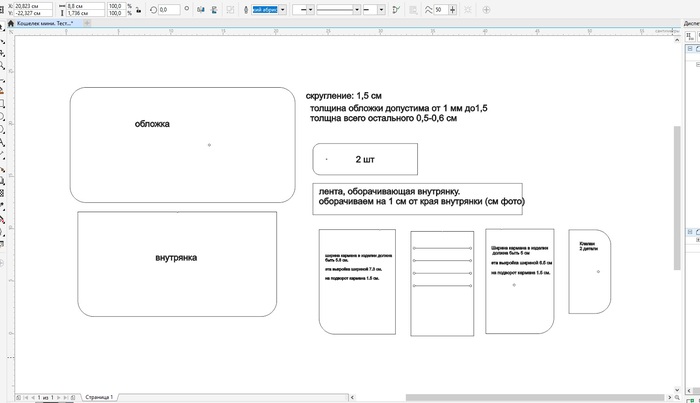Viewport: 700px width, 403px height.
Task: Click the close curve icon
Action: coord(396,9)
